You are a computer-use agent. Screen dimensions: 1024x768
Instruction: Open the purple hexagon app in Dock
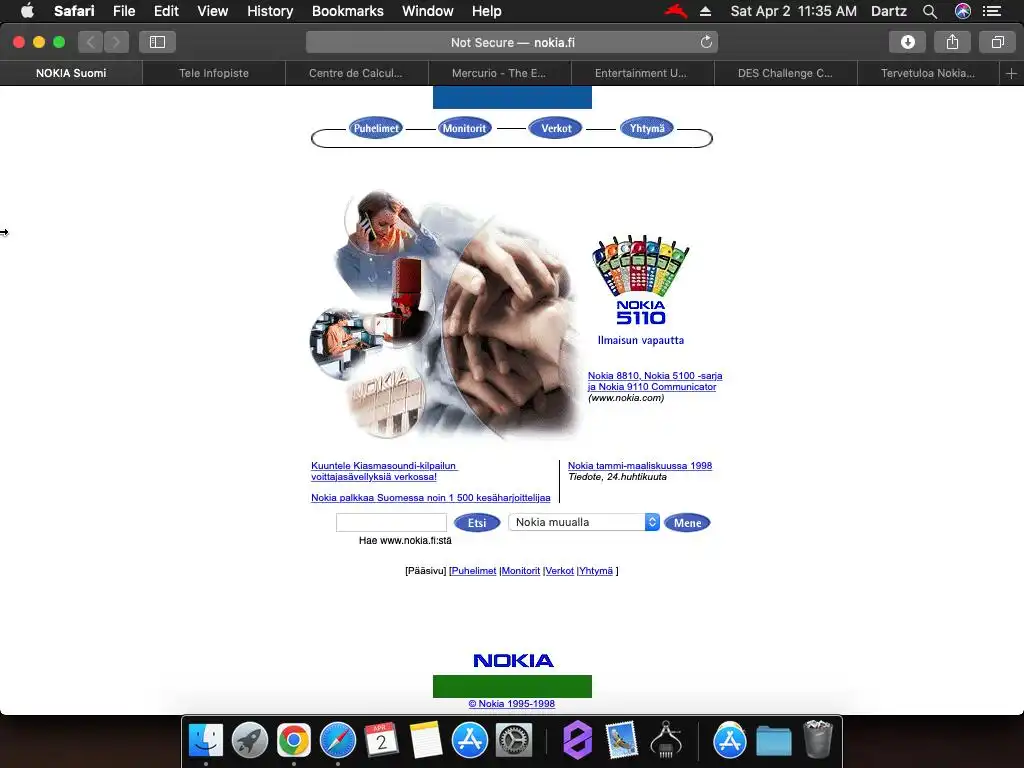click(578, 740)
